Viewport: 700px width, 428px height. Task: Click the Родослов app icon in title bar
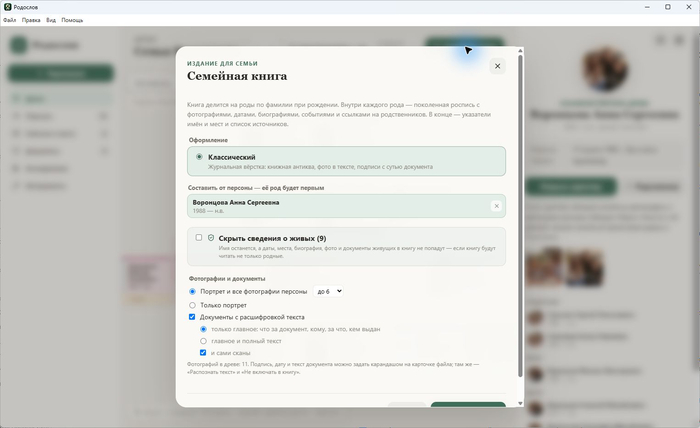click(8, 7)
